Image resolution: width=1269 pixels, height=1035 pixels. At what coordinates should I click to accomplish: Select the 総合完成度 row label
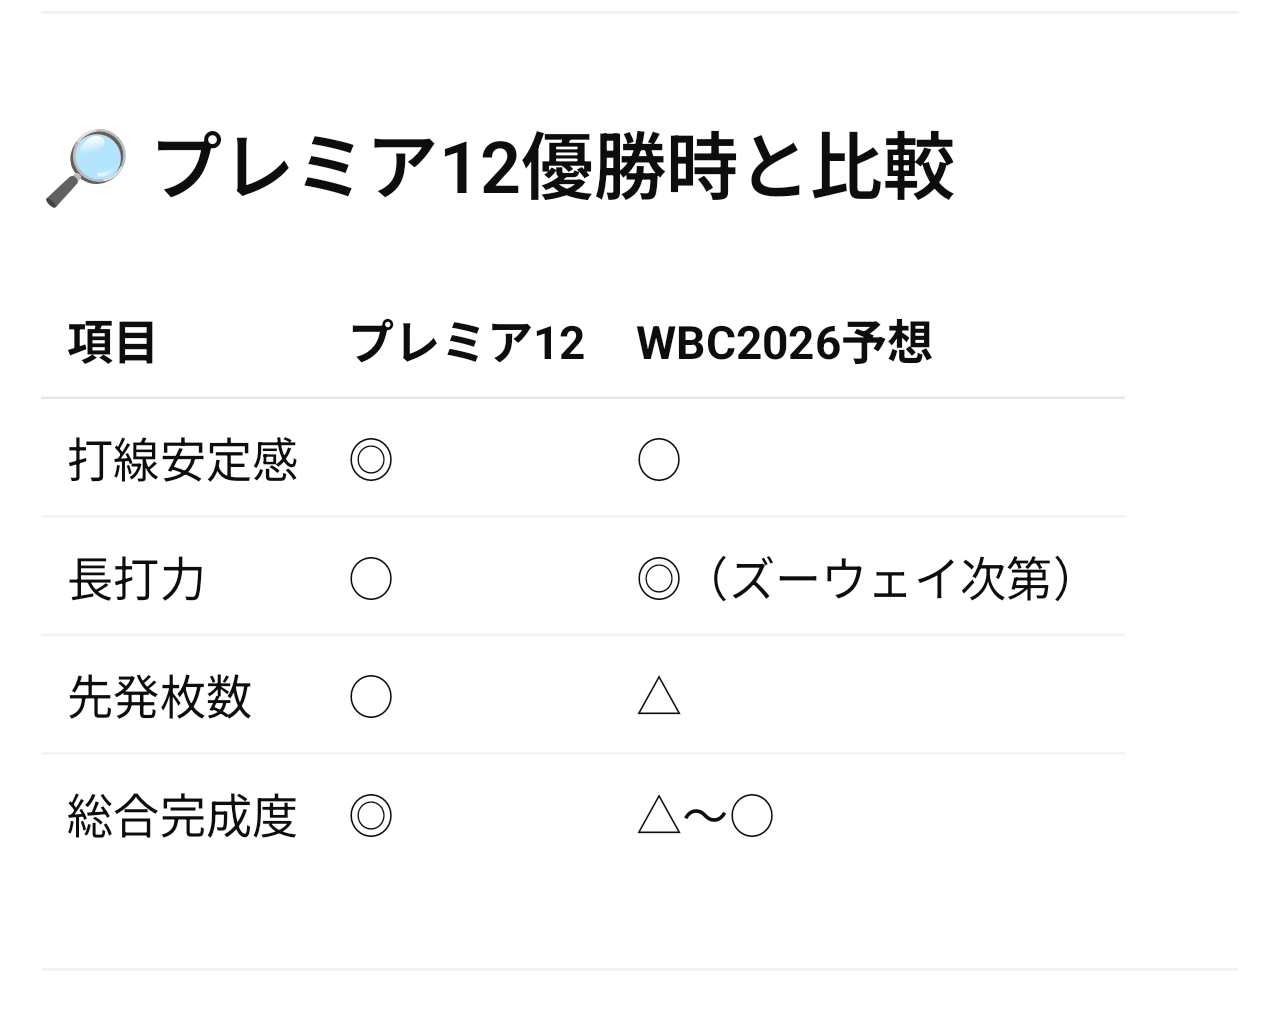pyautogui.click(x=183, y=816)
